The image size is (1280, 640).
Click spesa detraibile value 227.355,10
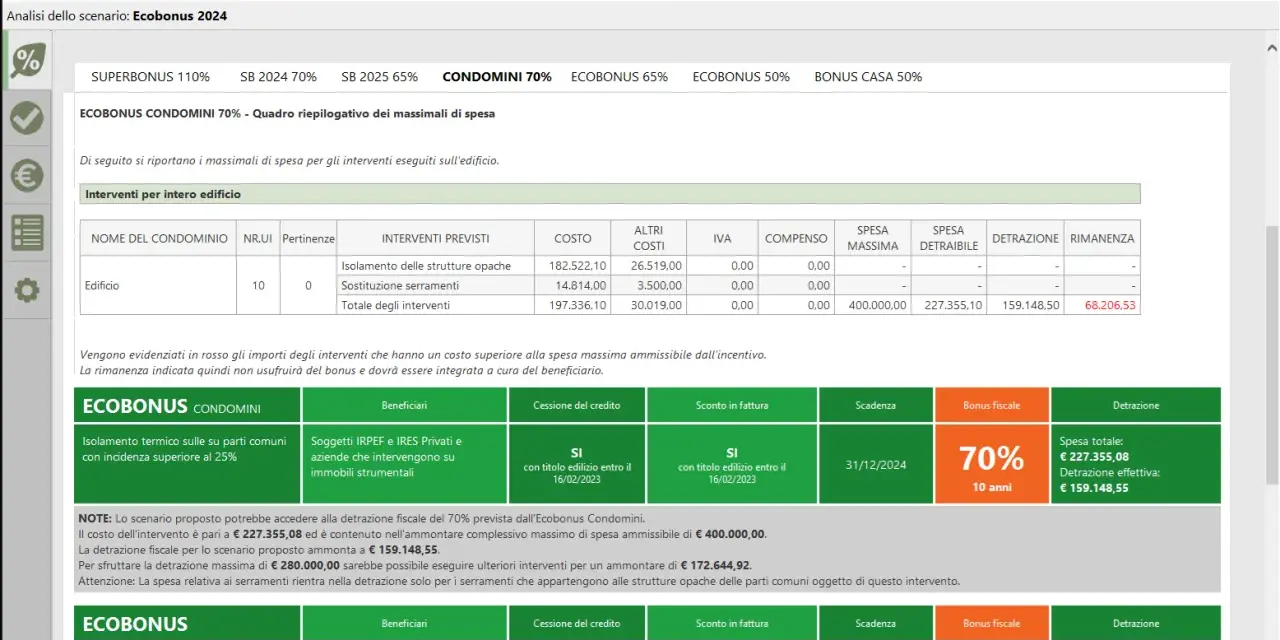953,305
